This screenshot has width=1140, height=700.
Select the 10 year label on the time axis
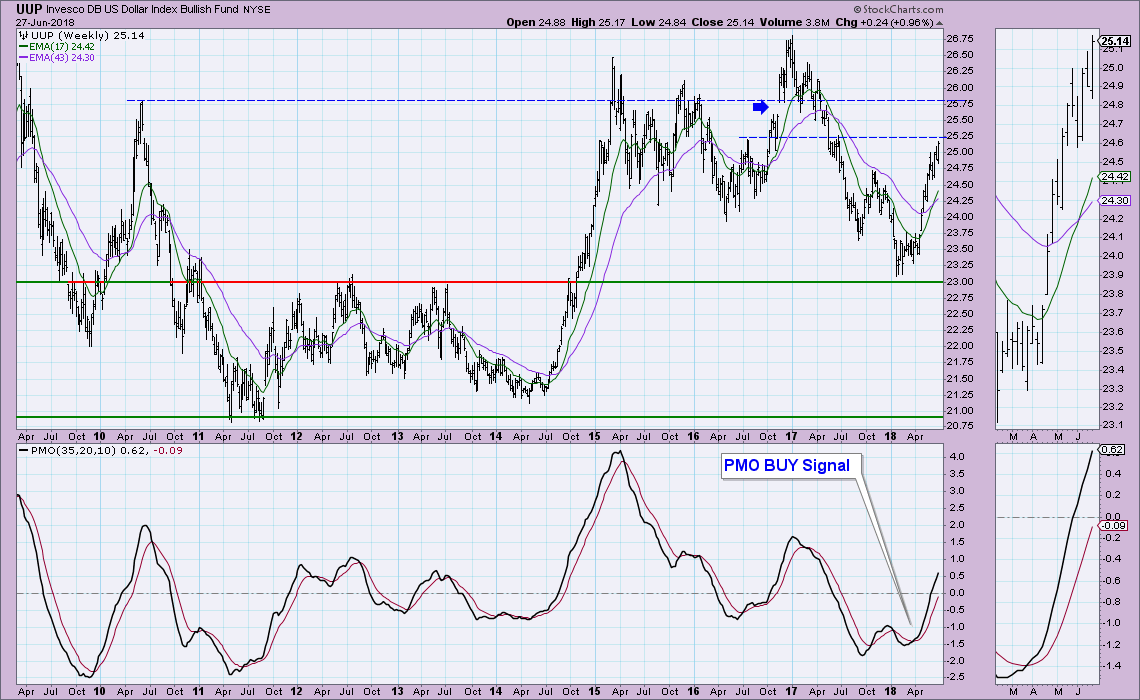(x=99, y=437)
